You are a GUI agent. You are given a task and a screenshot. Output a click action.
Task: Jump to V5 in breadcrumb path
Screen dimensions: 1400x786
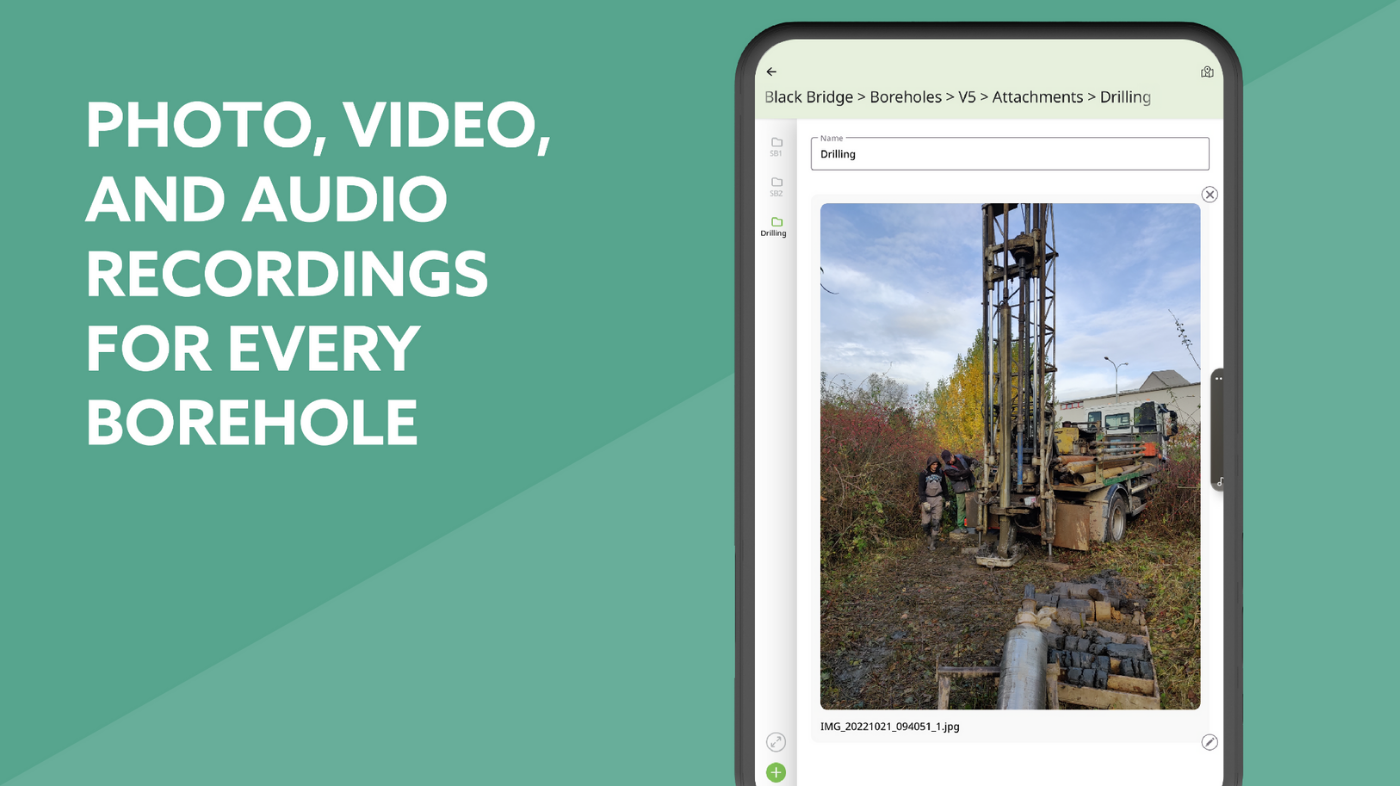pos(966,97)
